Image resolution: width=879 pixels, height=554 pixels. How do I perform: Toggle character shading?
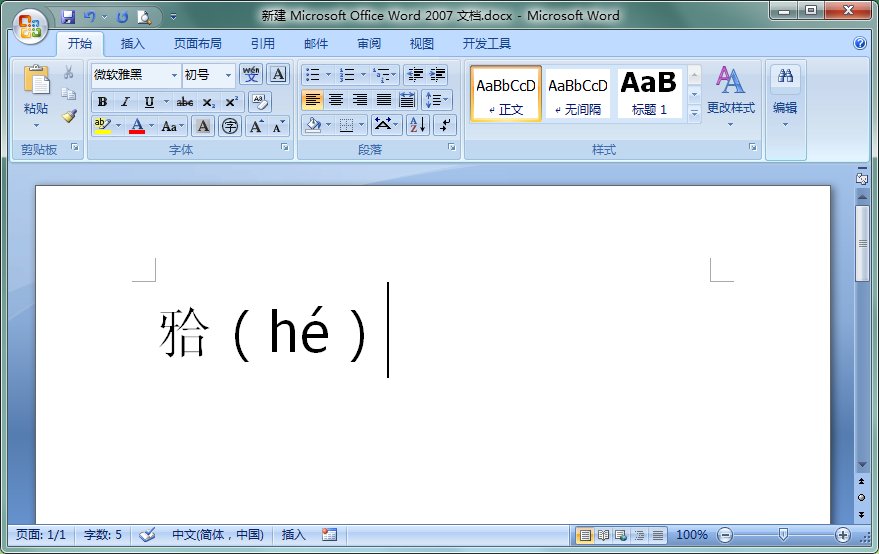click(203, 126)
